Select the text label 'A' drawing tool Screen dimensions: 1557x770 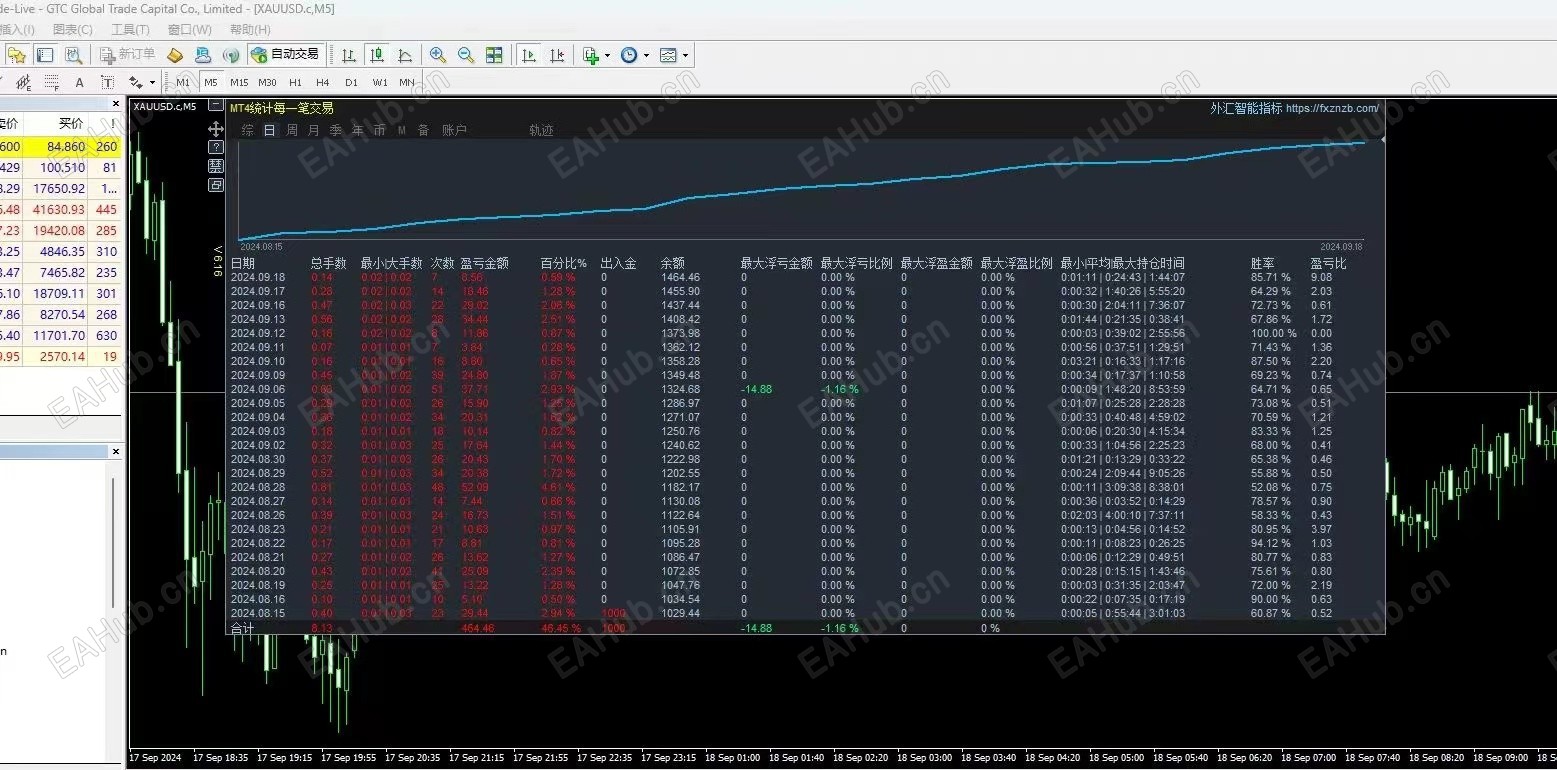pyautogui.click(x=80, y=82)
